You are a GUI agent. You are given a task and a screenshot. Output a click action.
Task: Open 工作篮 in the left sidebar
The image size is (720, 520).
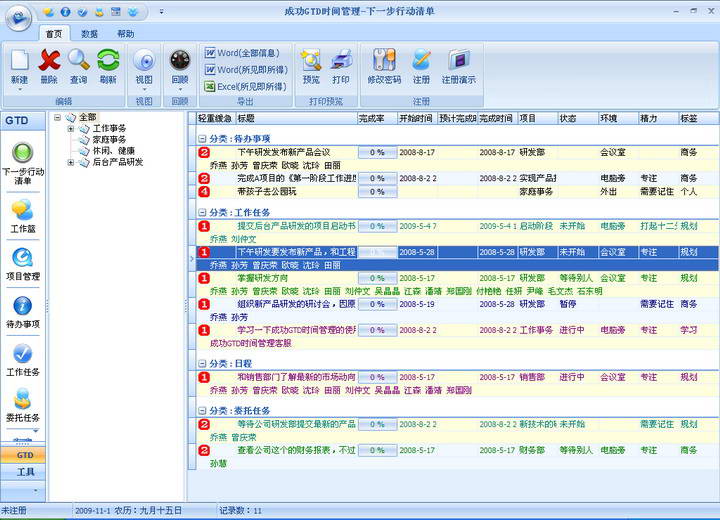(x=22, y=211)
